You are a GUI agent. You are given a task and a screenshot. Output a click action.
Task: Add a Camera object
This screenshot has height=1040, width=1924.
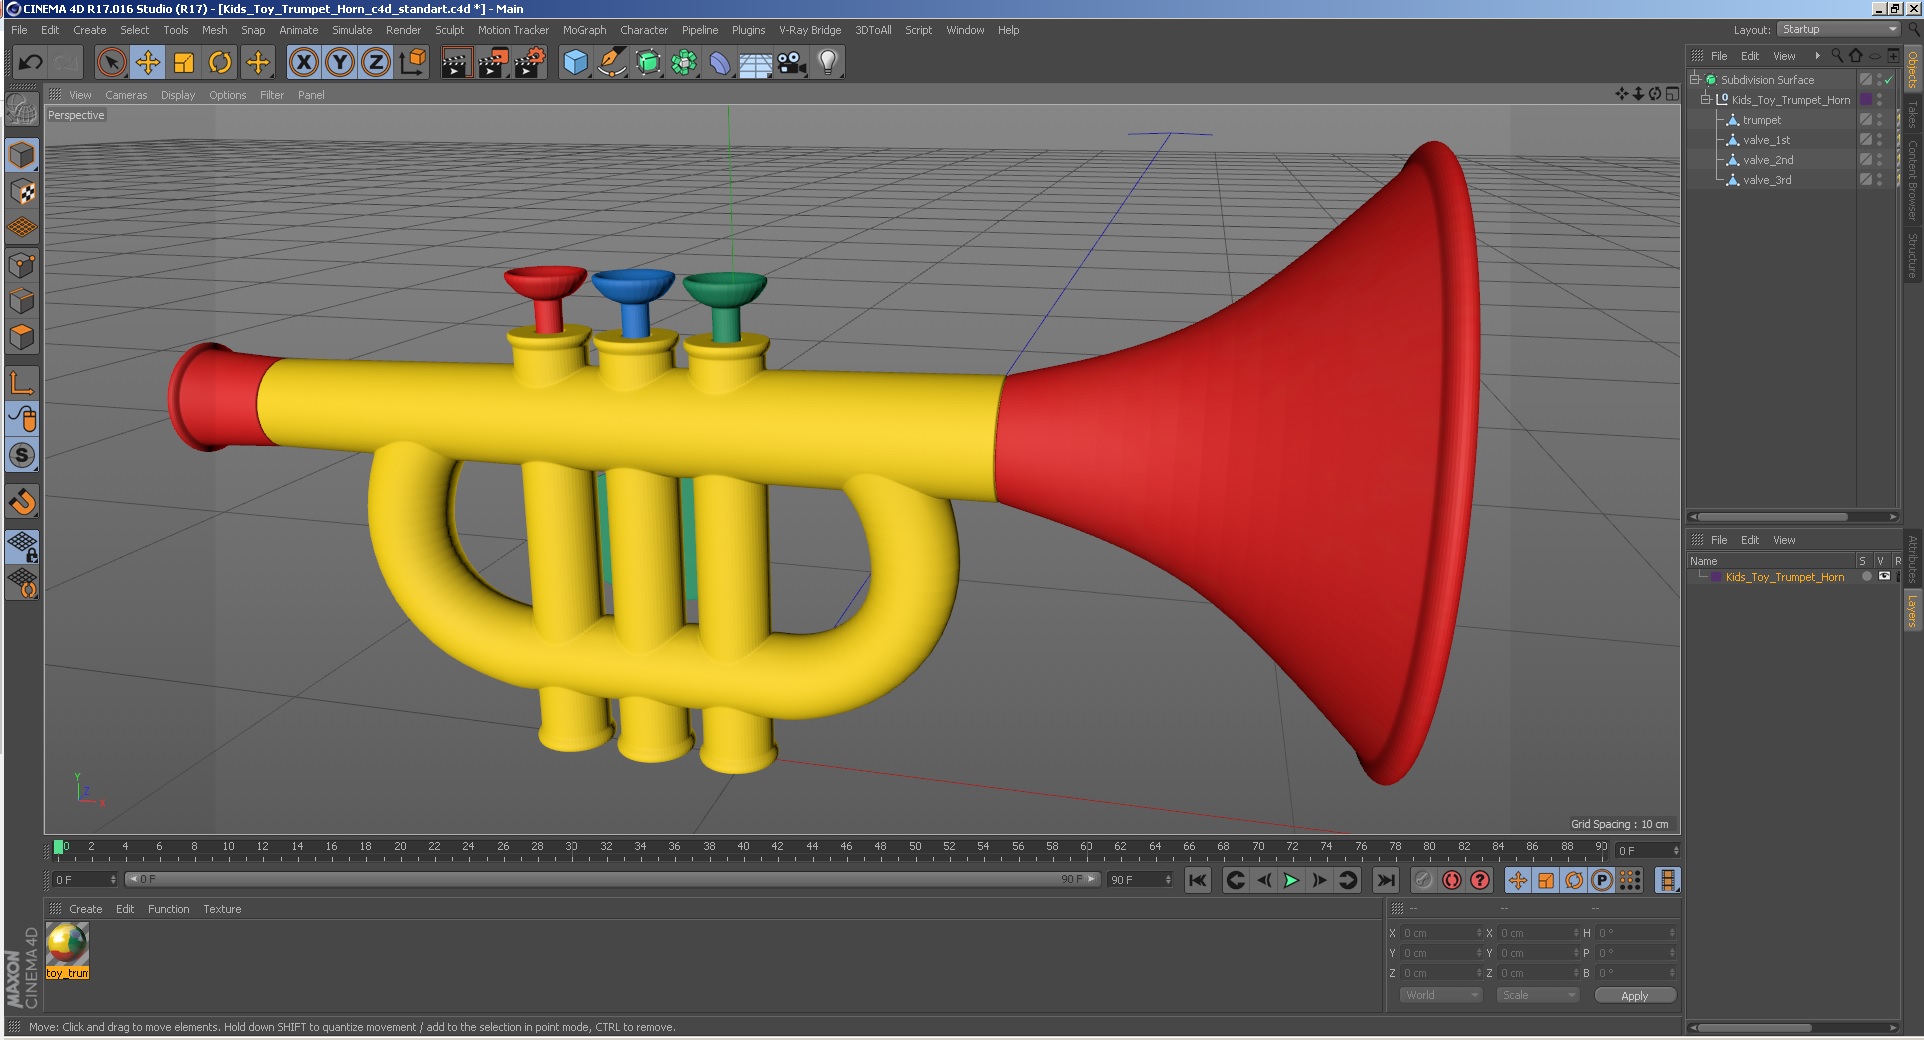pos(792,63)
